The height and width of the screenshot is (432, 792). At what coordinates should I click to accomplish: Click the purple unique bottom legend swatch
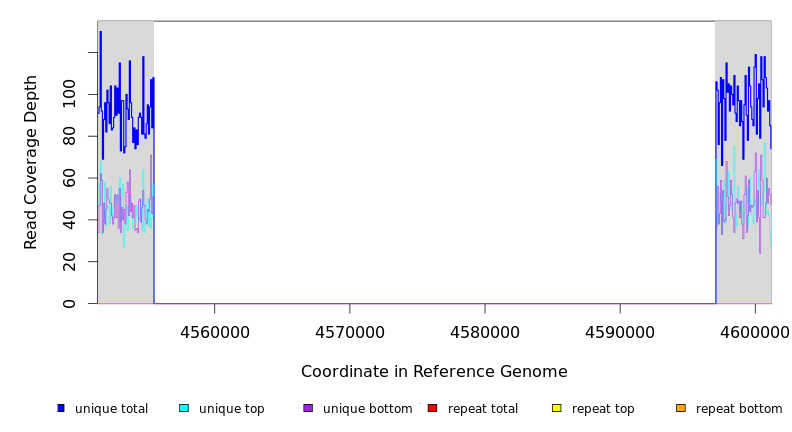coord(308,408)
